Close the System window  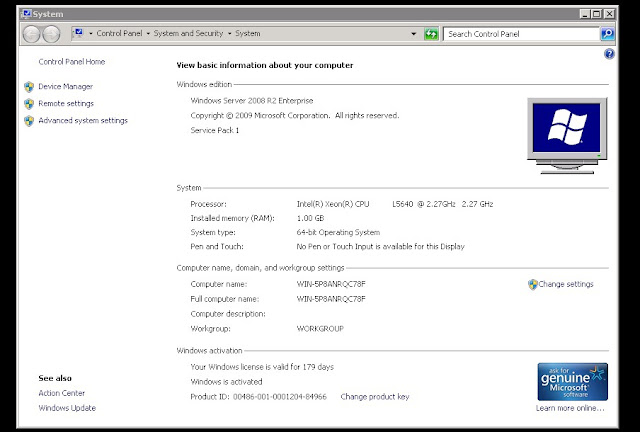(609, 14)
